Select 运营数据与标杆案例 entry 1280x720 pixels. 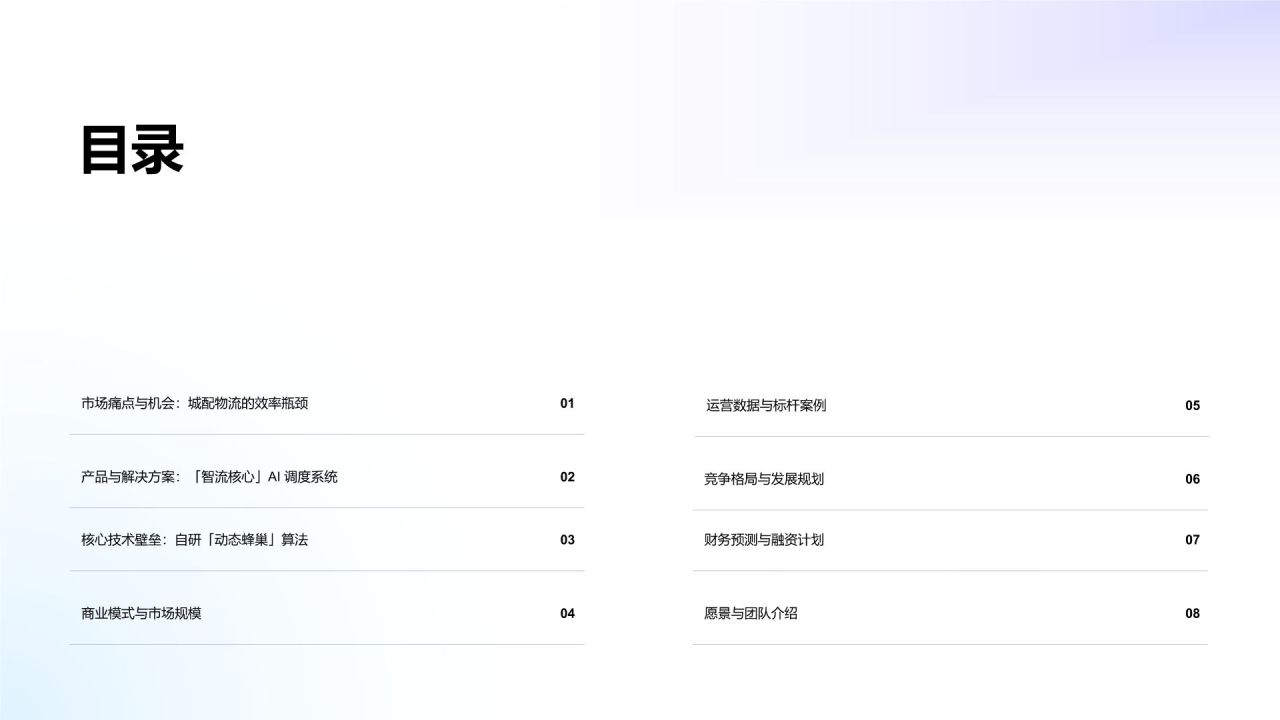point(766,406)
